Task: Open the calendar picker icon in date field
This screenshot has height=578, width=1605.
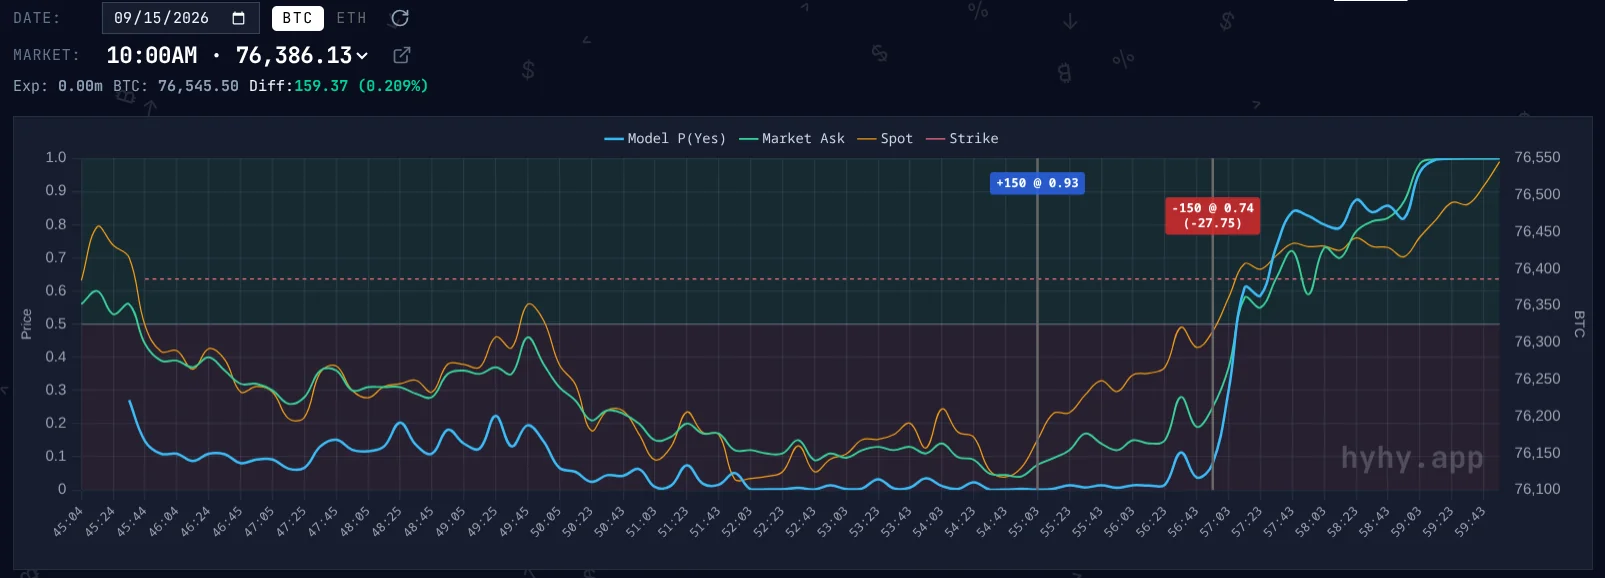Action: point(238,18)
